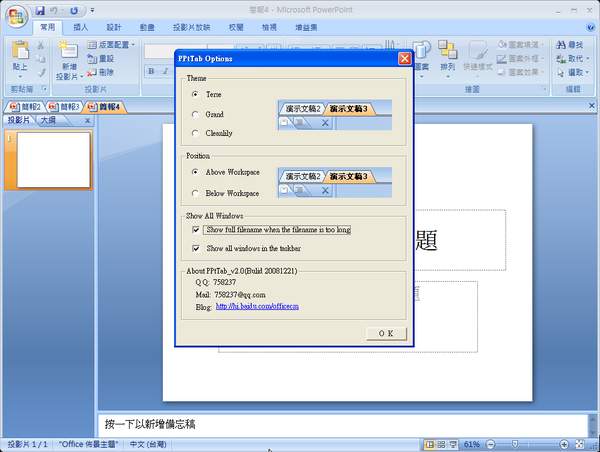Click the 61% zoom level
The width and height of the screenshot is (600, 452).
point(472,444)
